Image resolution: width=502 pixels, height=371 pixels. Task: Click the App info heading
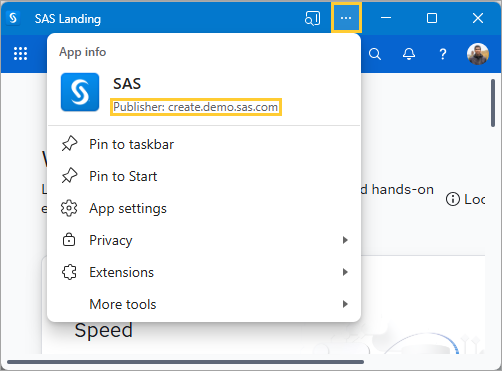tap(83, 52)
